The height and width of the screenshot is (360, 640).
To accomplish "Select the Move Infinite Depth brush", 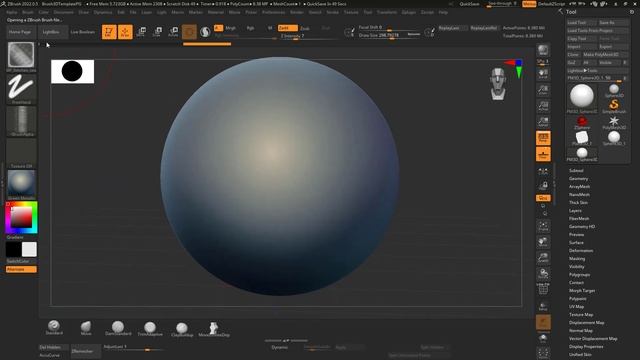I will 214,329.
